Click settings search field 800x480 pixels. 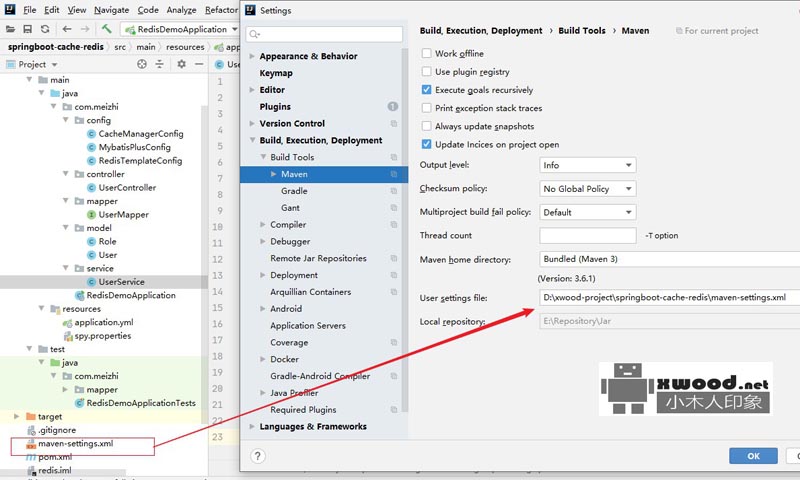324,34
